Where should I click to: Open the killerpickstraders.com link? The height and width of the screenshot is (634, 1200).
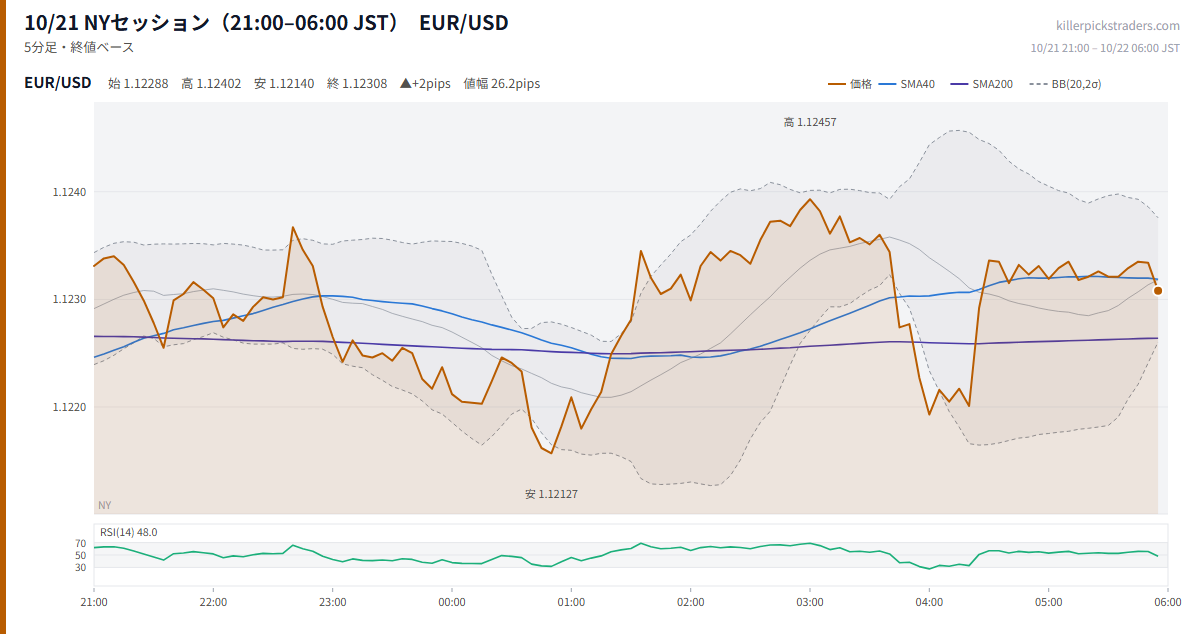[1118, 26]
